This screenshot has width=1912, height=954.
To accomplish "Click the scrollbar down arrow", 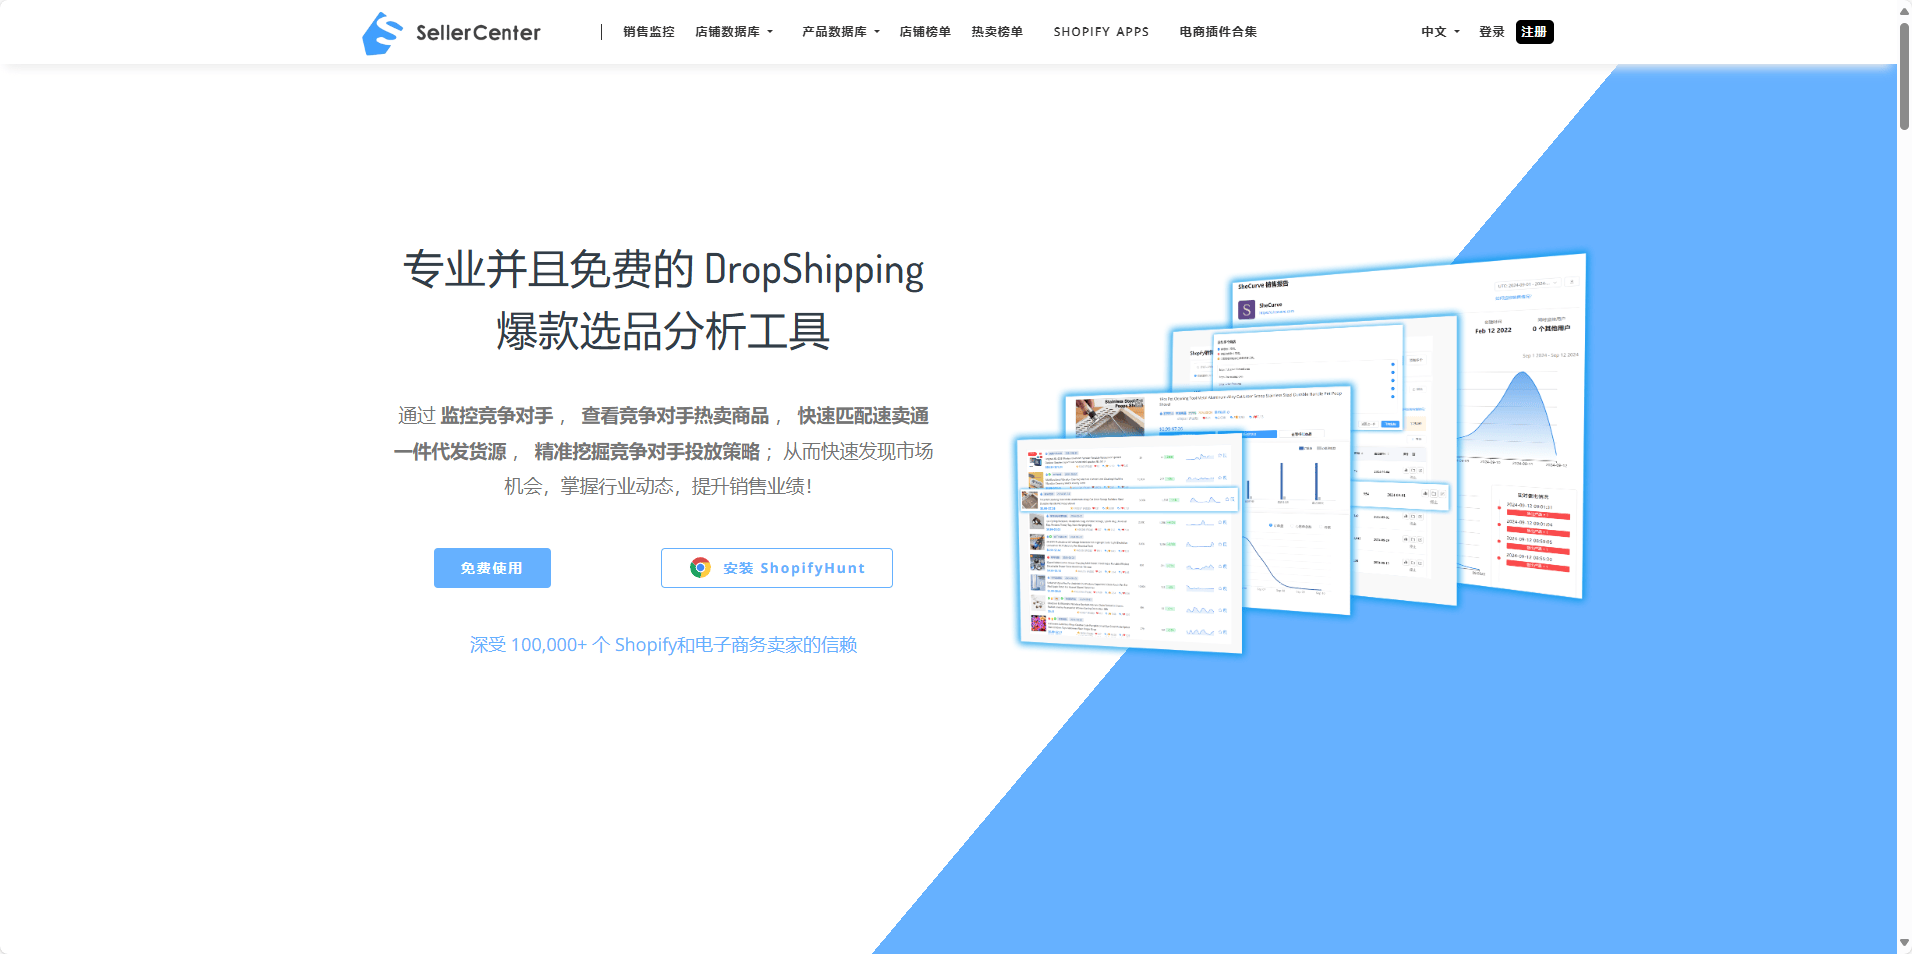I will tap(1904, 943).
